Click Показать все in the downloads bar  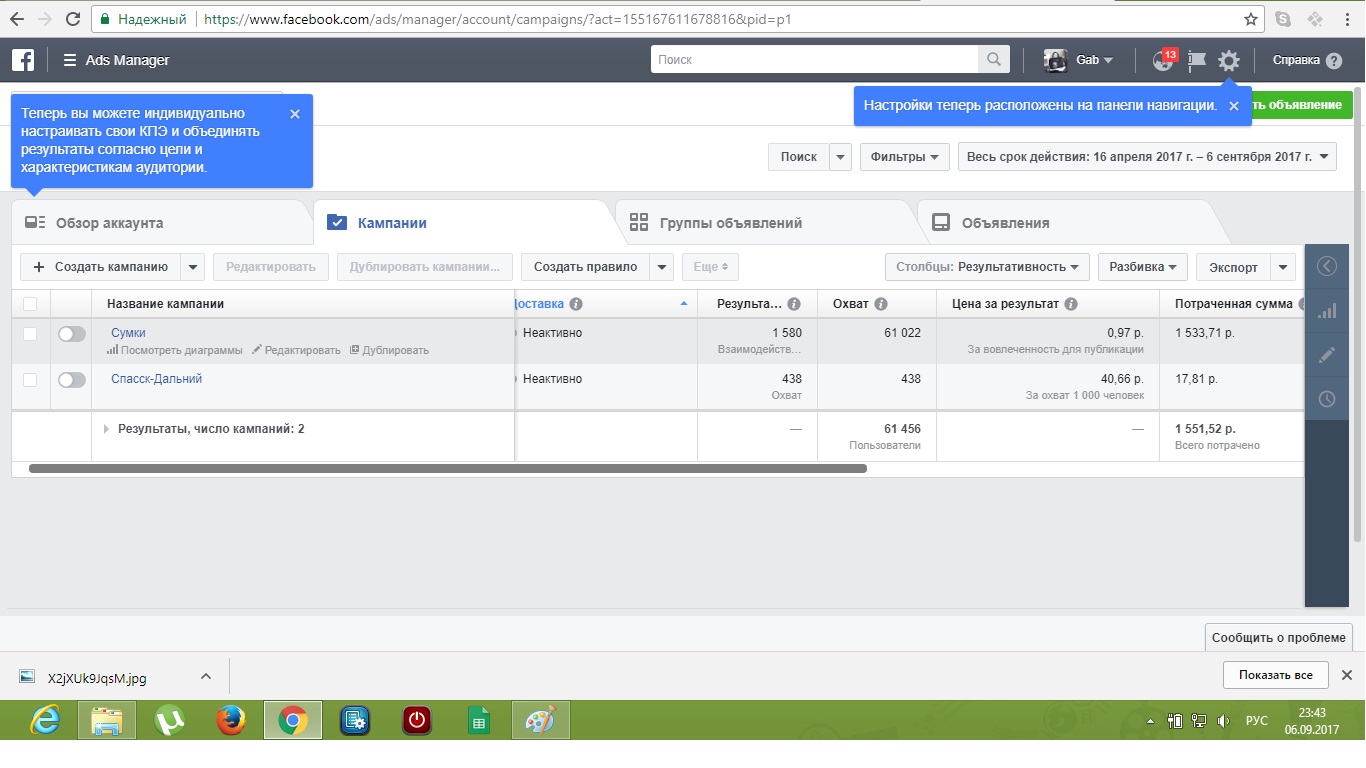coord(1275,675)
